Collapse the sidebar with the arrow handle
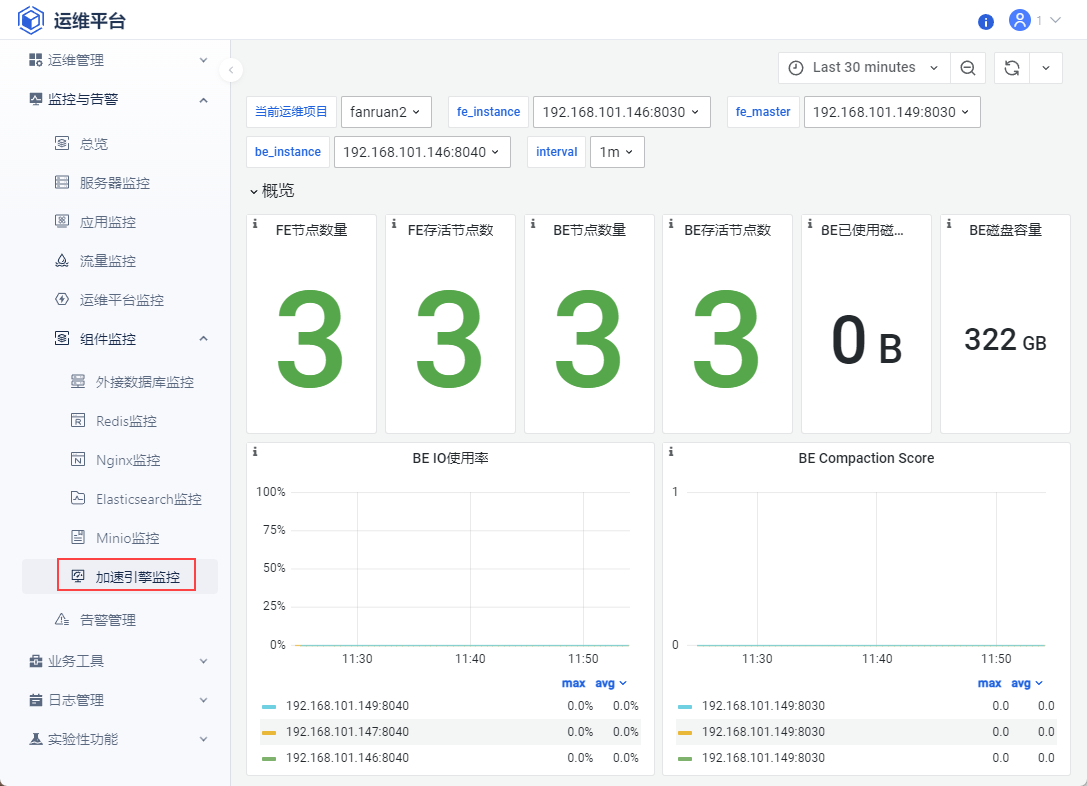This screenshot has height=786, width=1087. tap(231, 69)
